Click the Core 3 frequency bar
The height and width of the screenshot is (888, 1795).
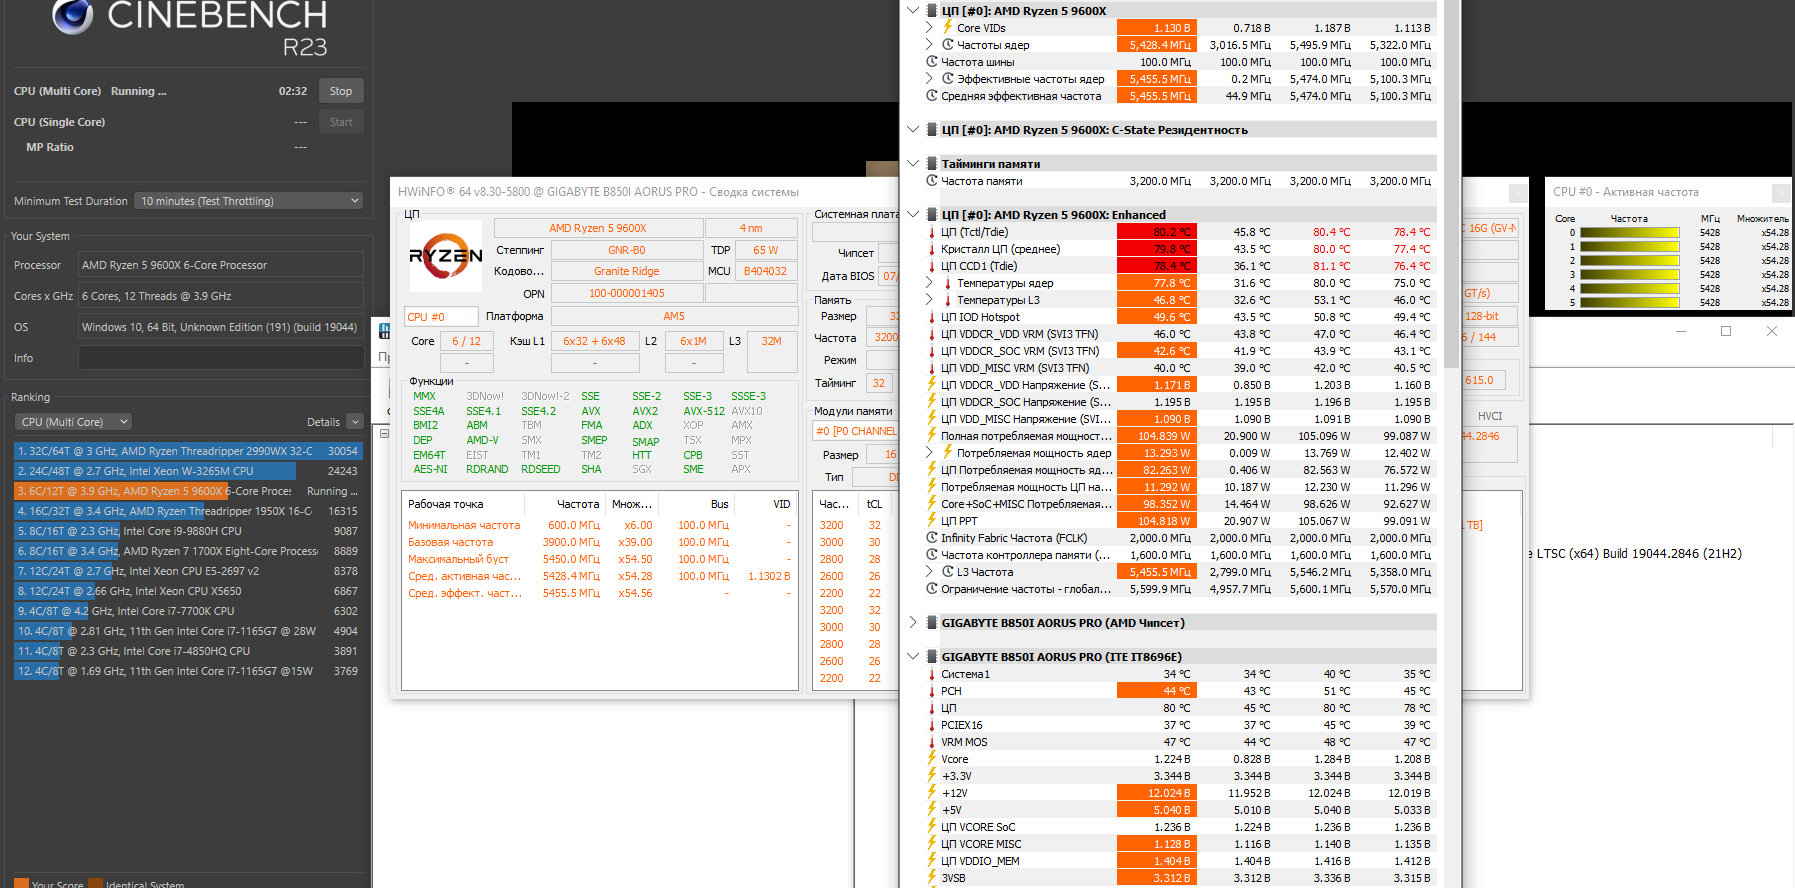pyautogui.click(x=1630, y=275)
